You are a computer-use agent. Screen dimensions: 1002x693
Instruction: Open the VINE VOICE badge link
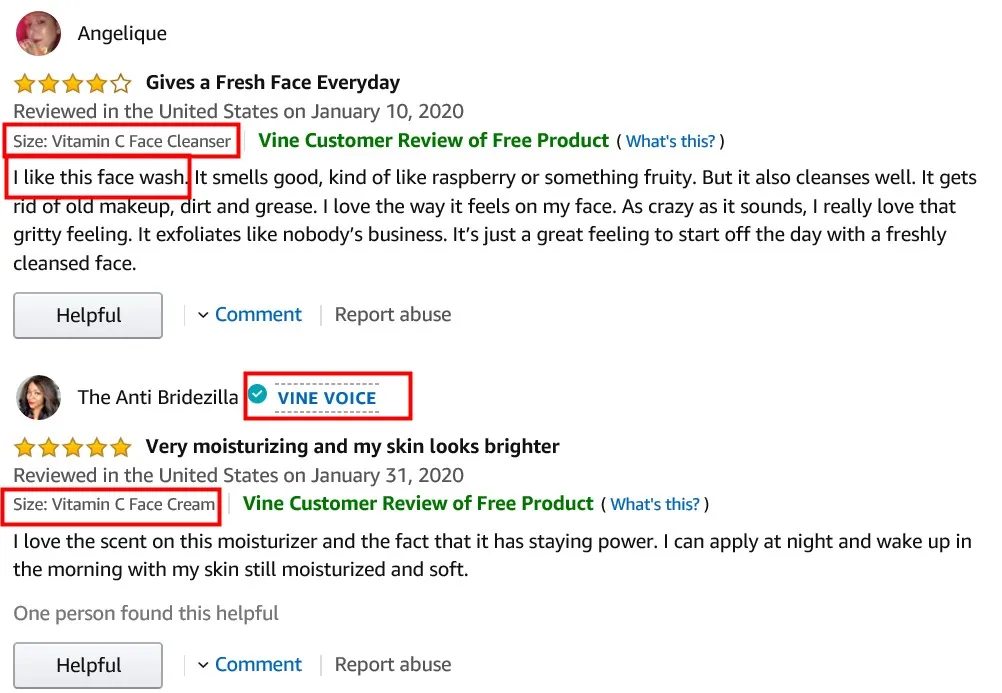(327, 398)
